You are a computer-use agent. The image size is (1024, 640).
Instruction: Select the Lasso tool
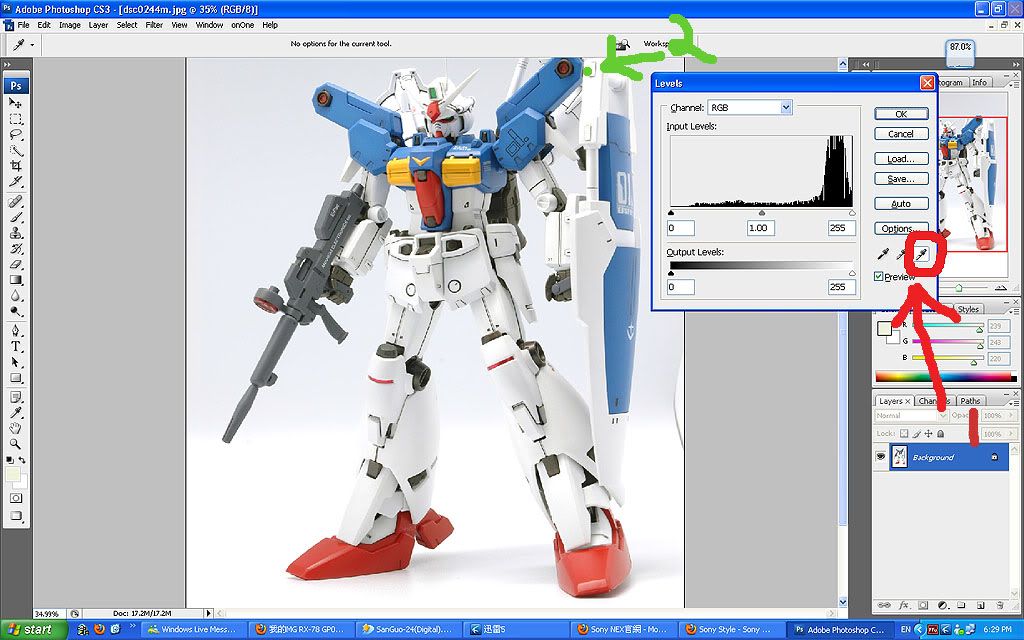(15, 135)
